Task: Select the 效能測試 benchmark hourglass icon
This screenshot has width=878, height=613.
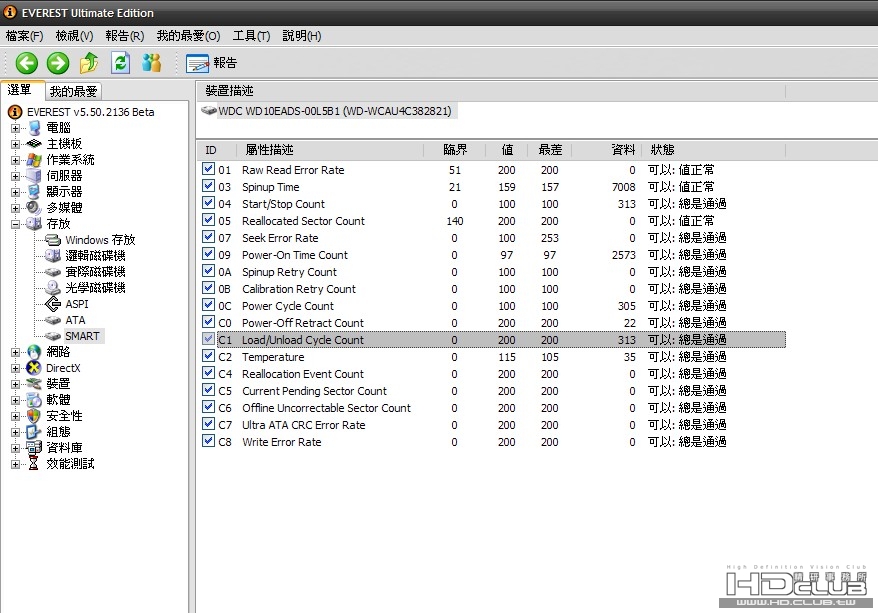Action: click(x=34, y=464)
